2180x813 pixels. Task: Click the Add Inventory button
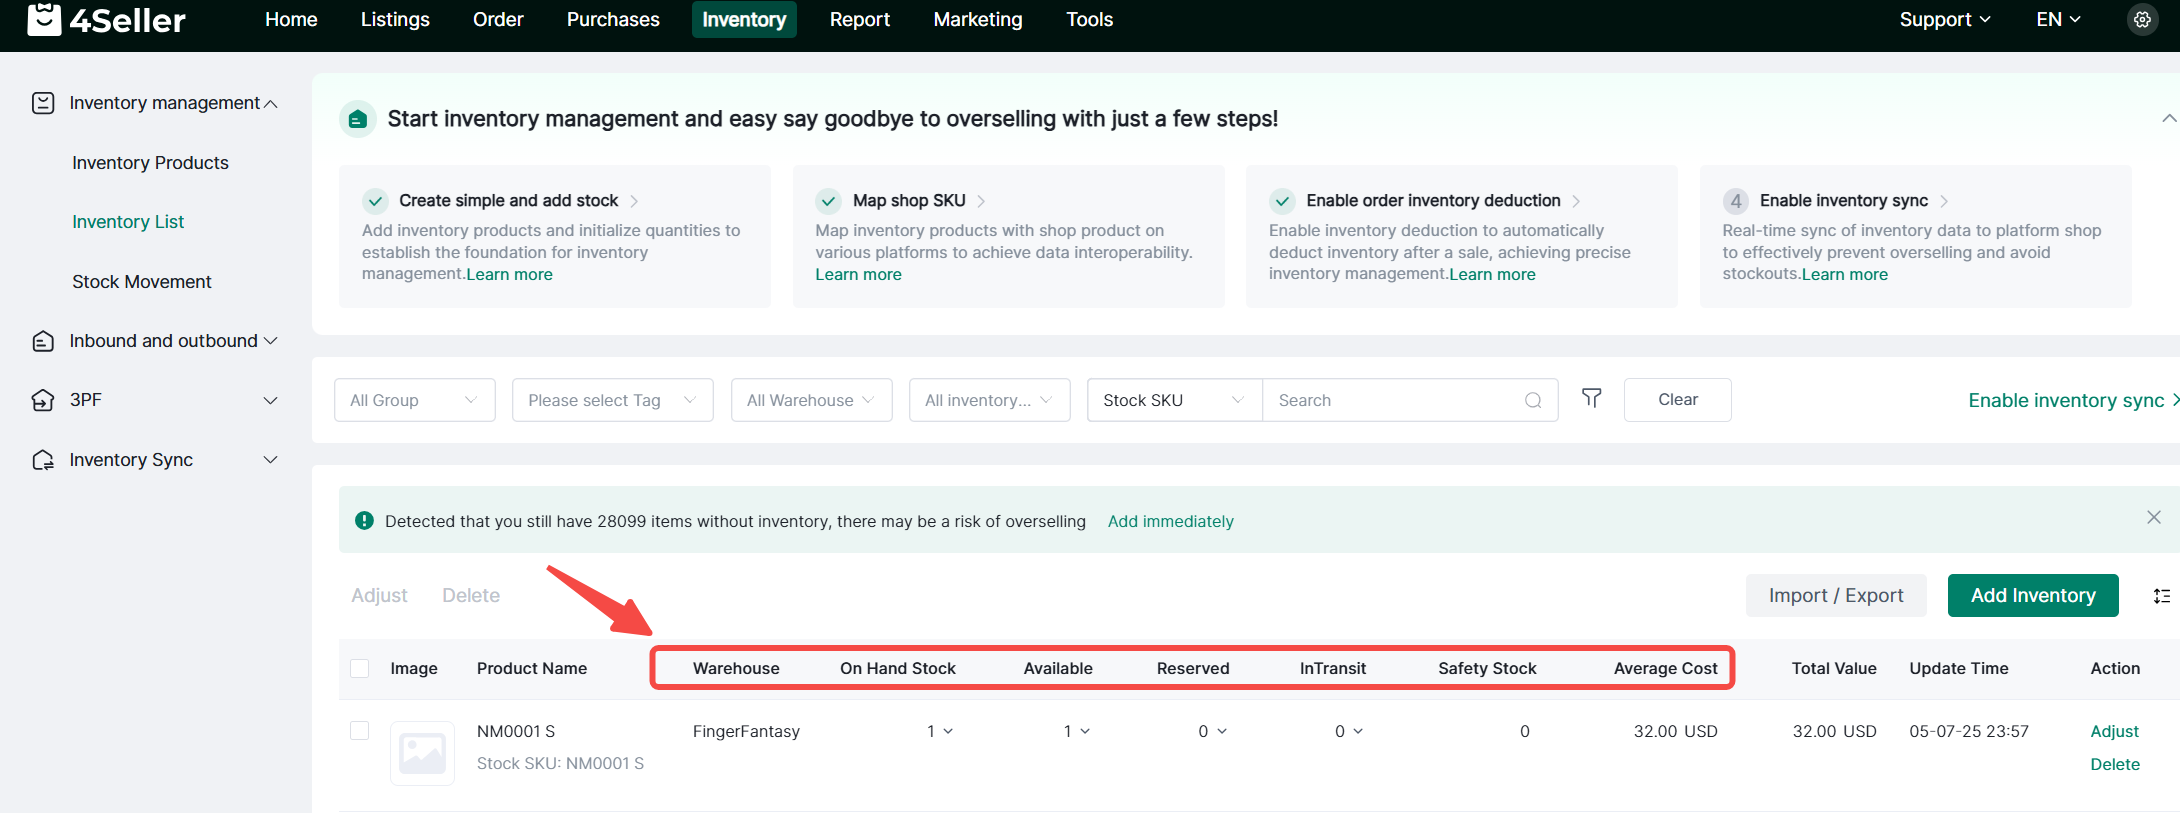(x=2032, y=596)
